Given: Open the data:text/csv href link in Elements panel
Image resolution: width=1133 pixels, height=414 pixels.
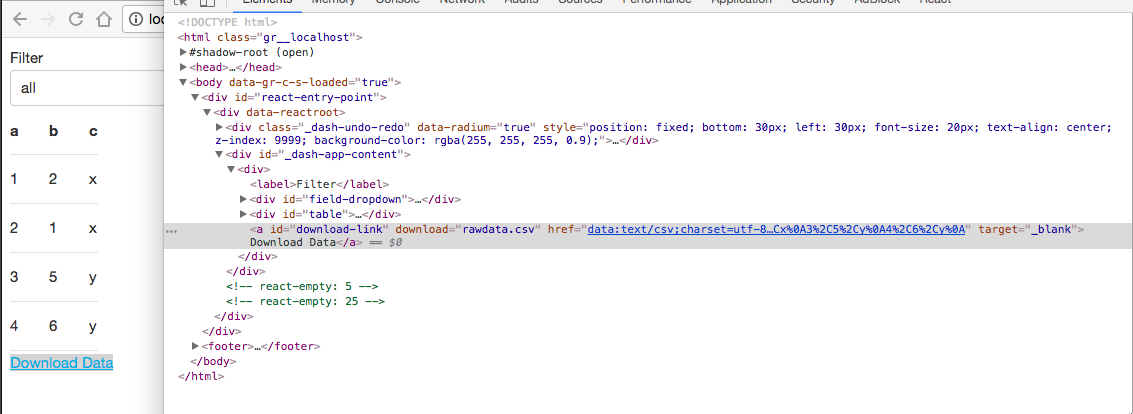Looking at the screenshot, I should (x=776, y=229).
